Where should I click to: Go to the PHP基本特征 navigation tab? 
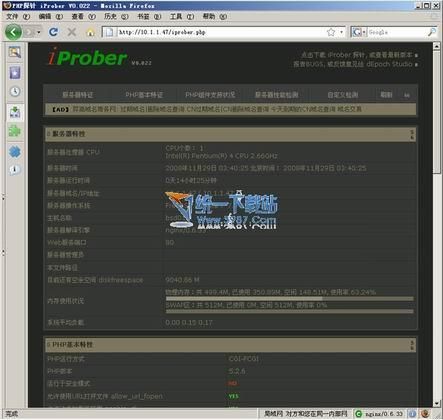pos(144,95)
